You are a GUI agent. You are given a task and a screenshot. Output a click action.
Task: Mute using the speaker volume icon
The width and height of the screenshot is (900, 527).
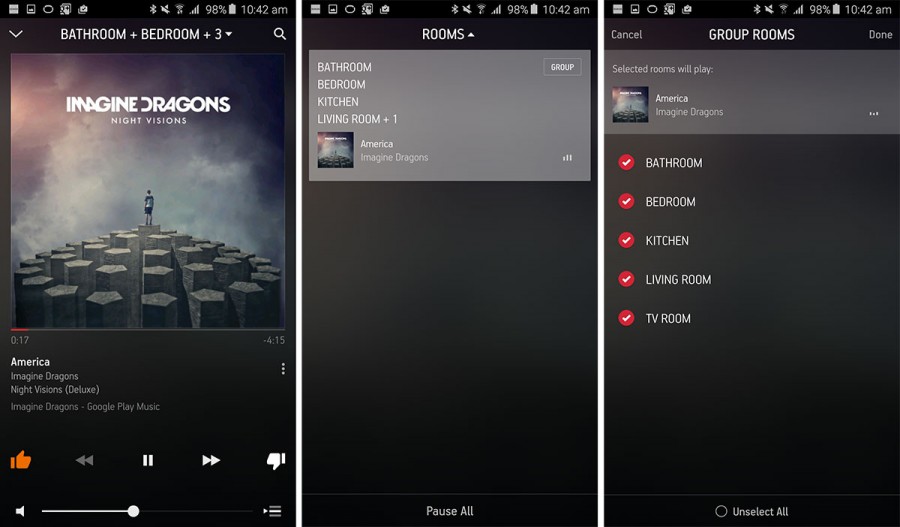pos(20,511)
